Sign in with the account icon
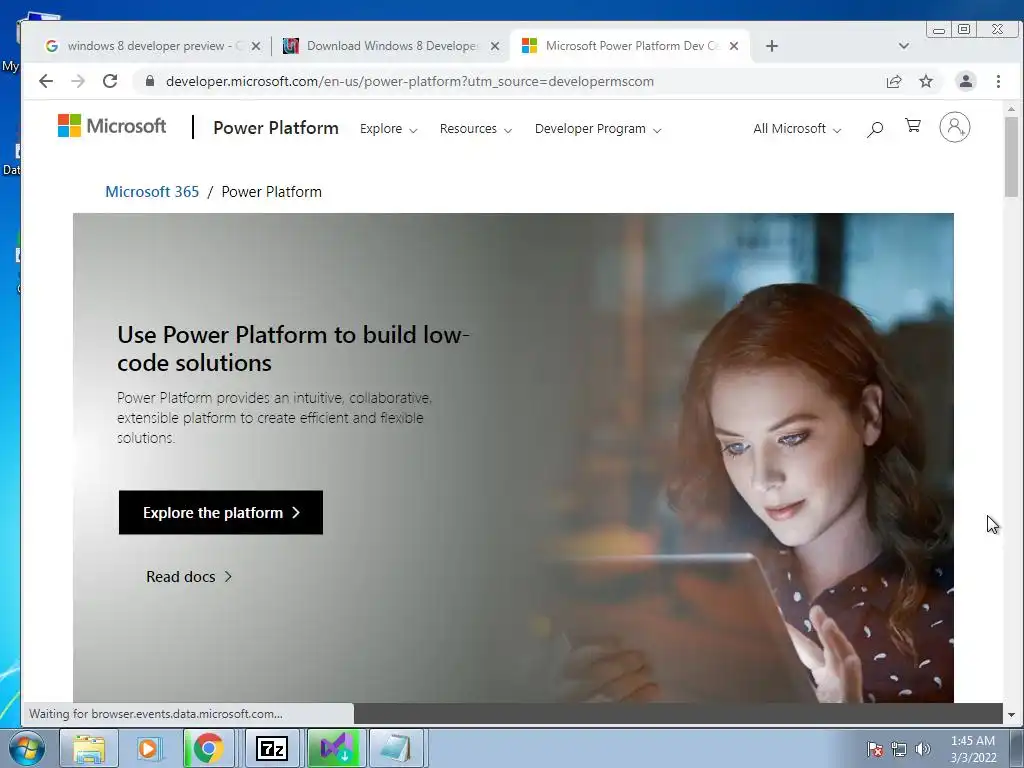This screenshot has height=768, width=1024. [955, 127]
